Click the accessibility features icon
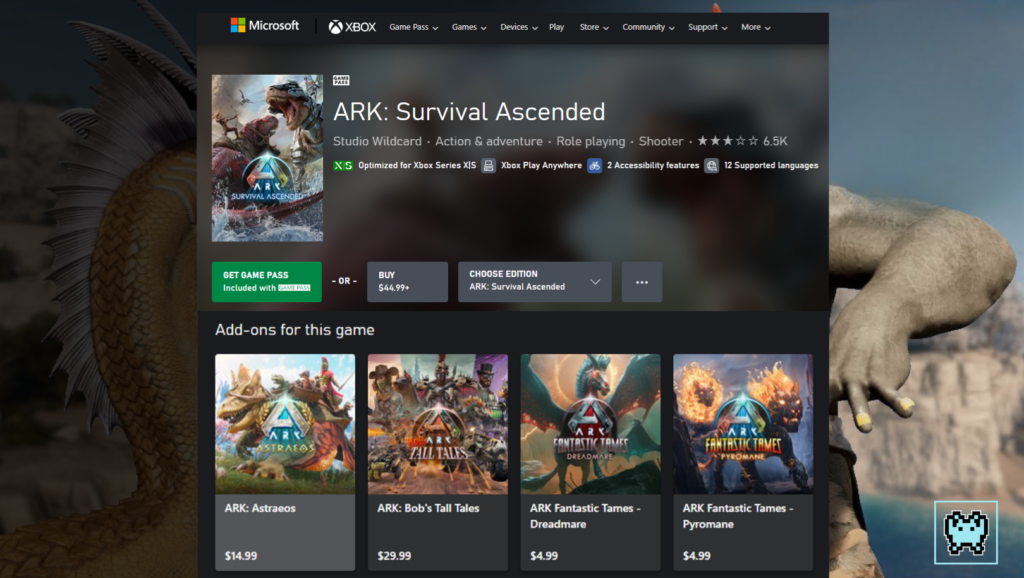The height and width of the screenshot is (578, 1024). pos(594,166)
